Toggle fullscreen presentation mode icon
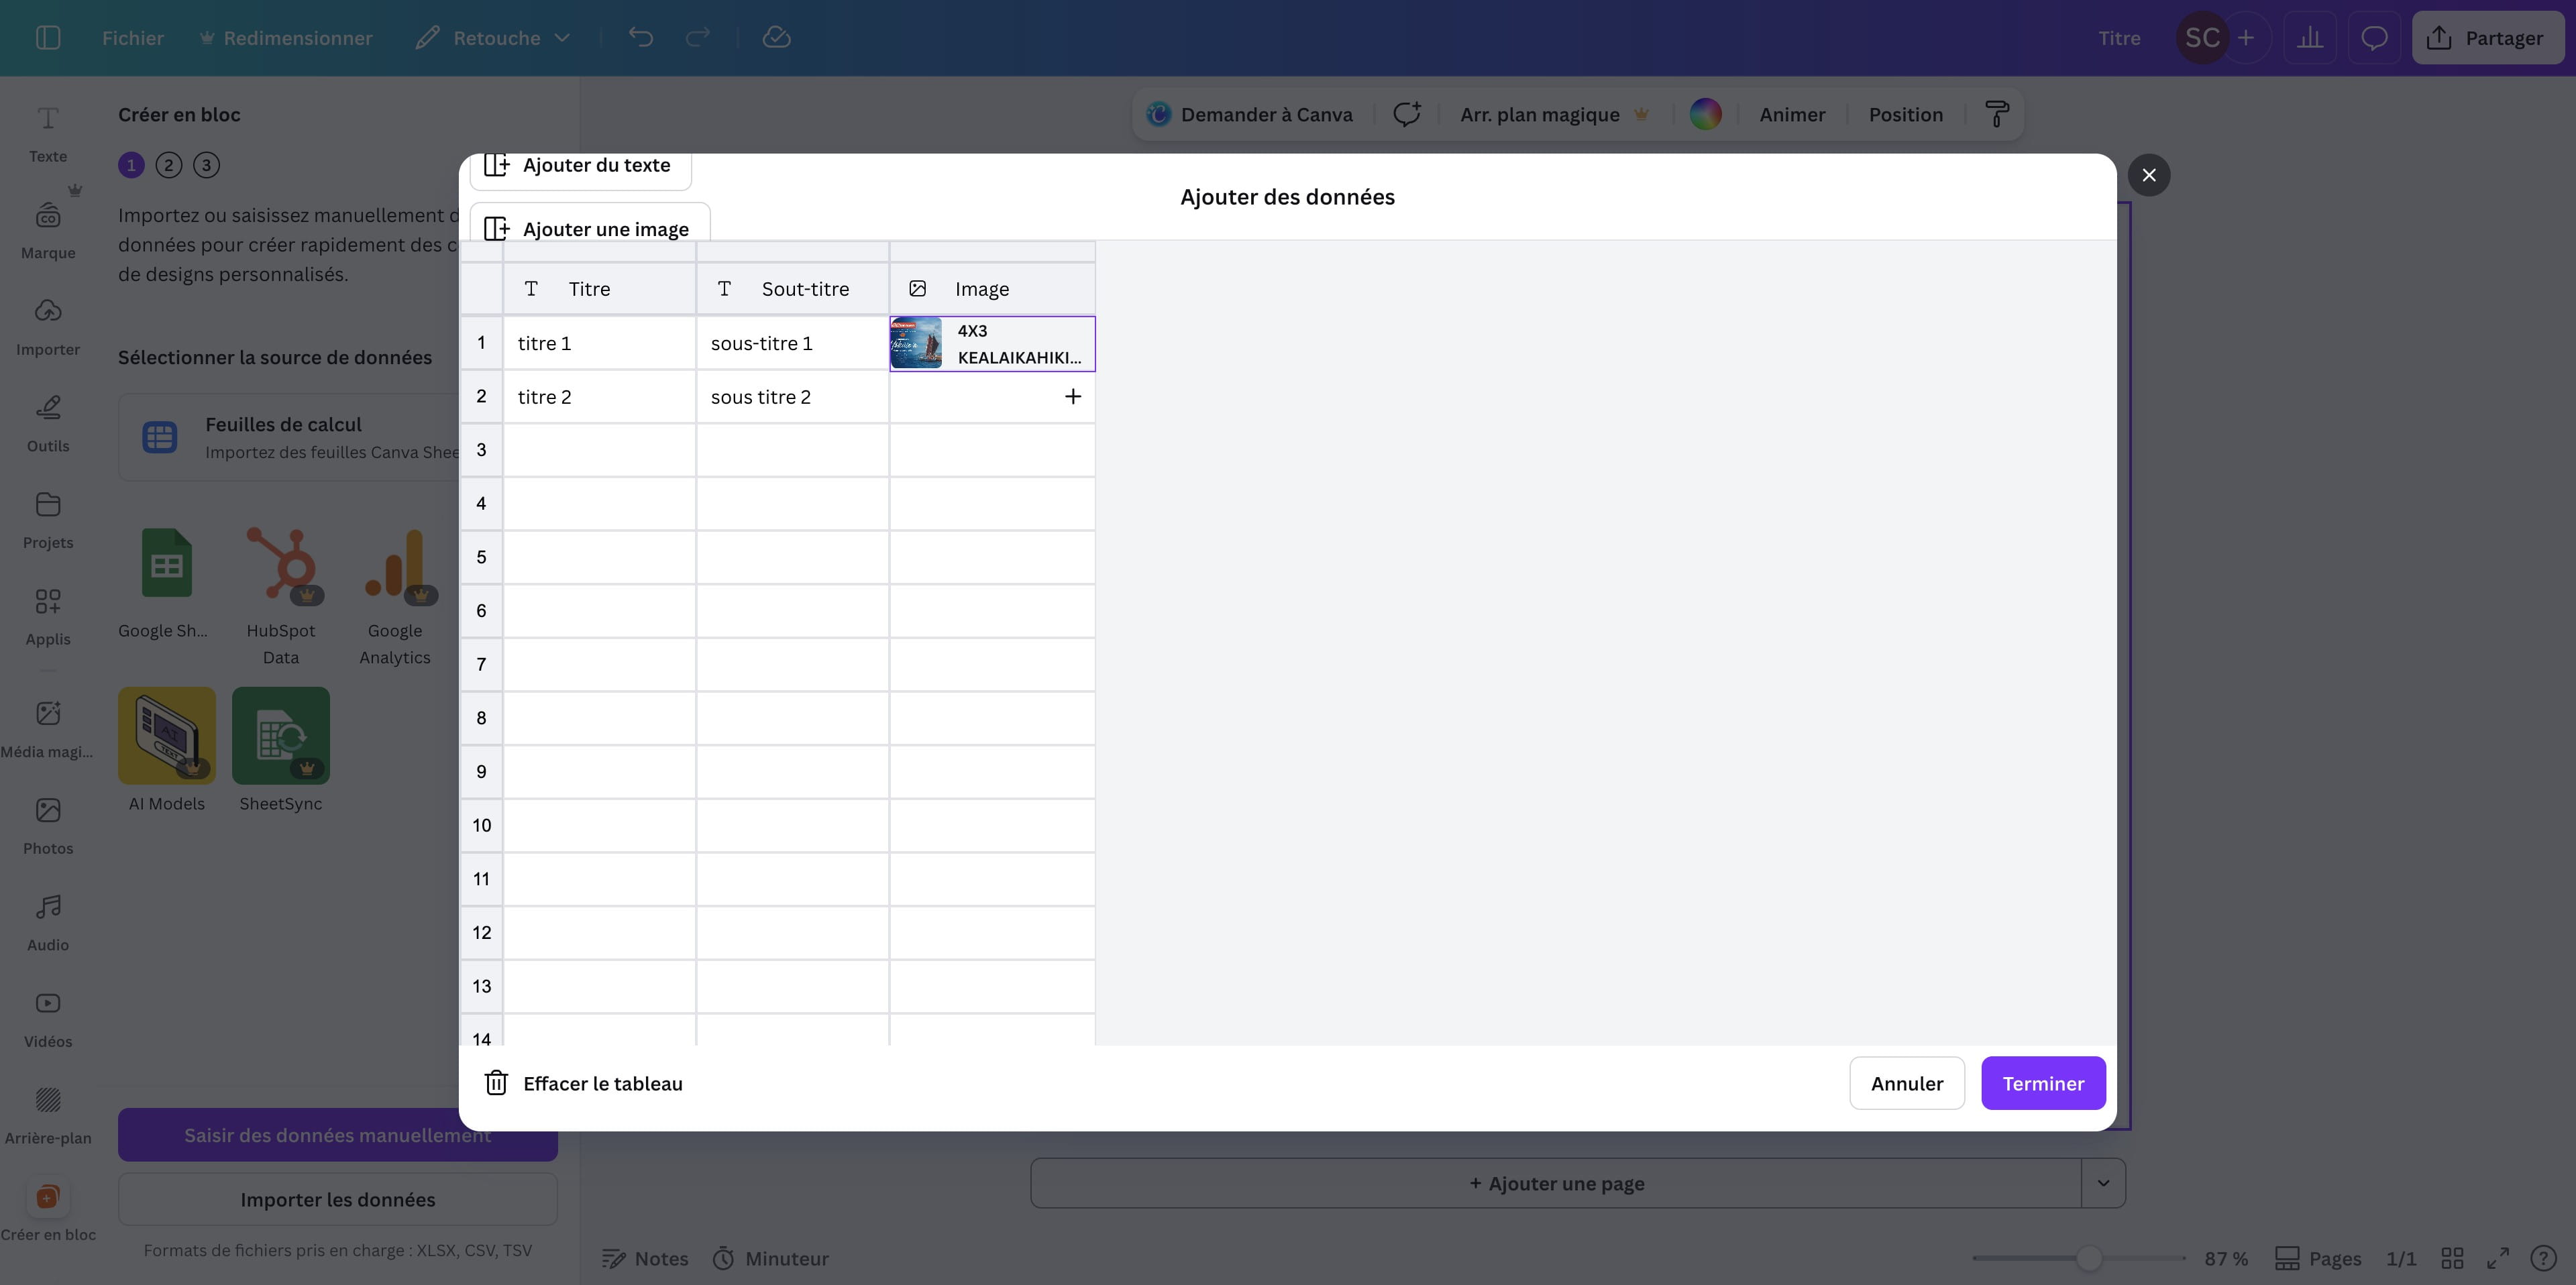 coord(2498,1258)
